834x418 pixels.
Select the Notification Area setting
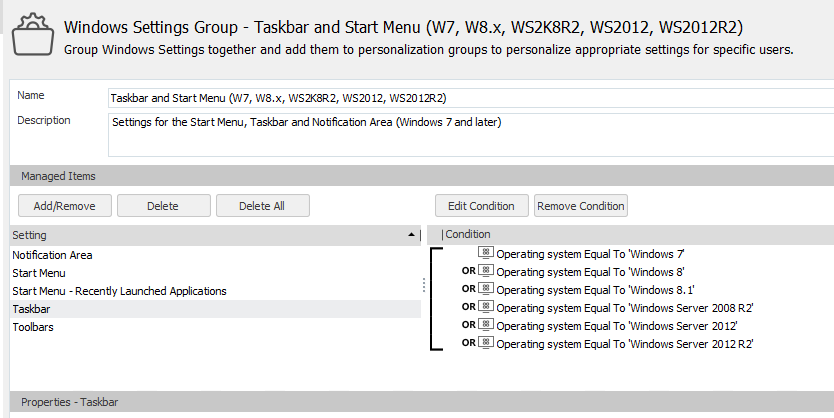coord(52,255)
